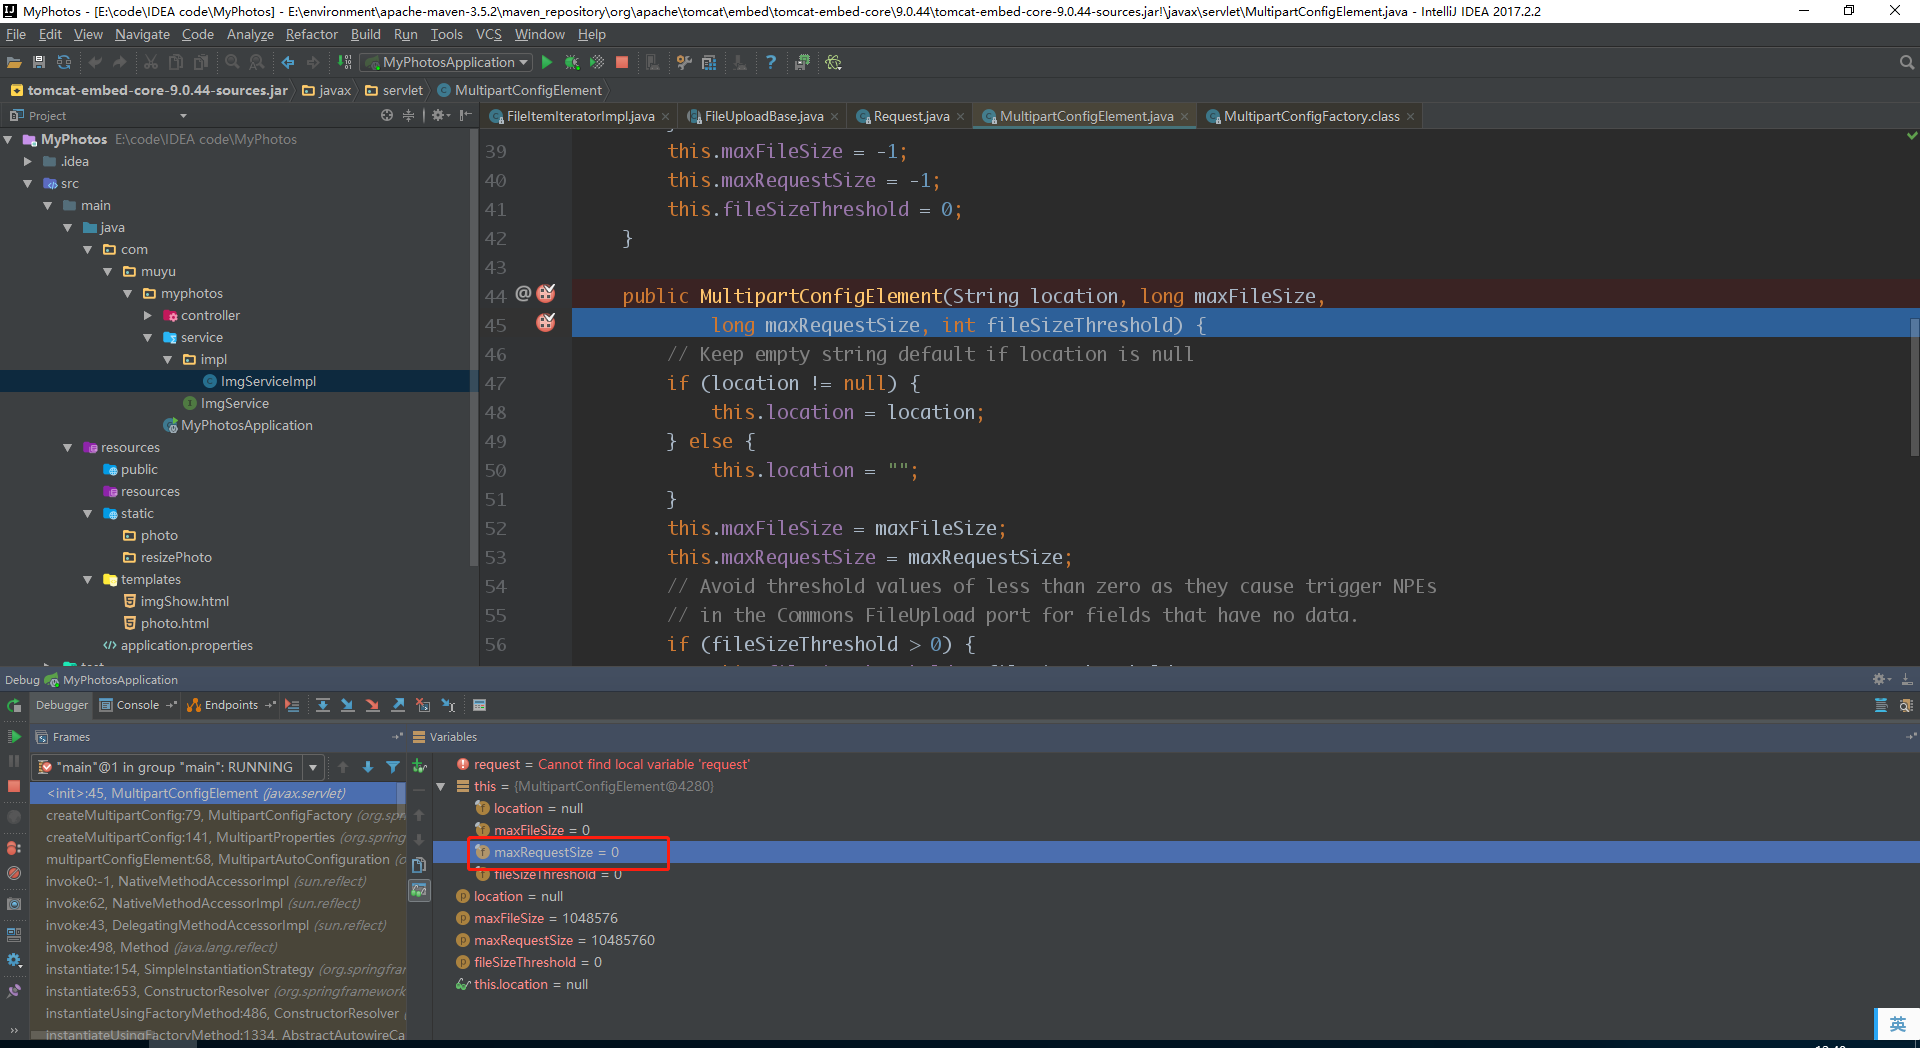Start Debug for MyPhotosApplication
Viewport: 1920px width, 1048px height.
click(572, 62)
